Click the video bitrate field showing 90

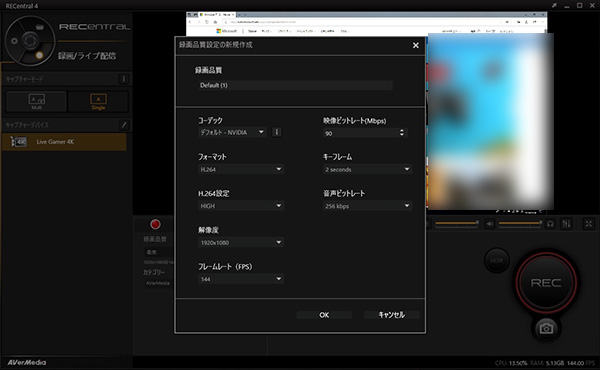click(360, 133)
